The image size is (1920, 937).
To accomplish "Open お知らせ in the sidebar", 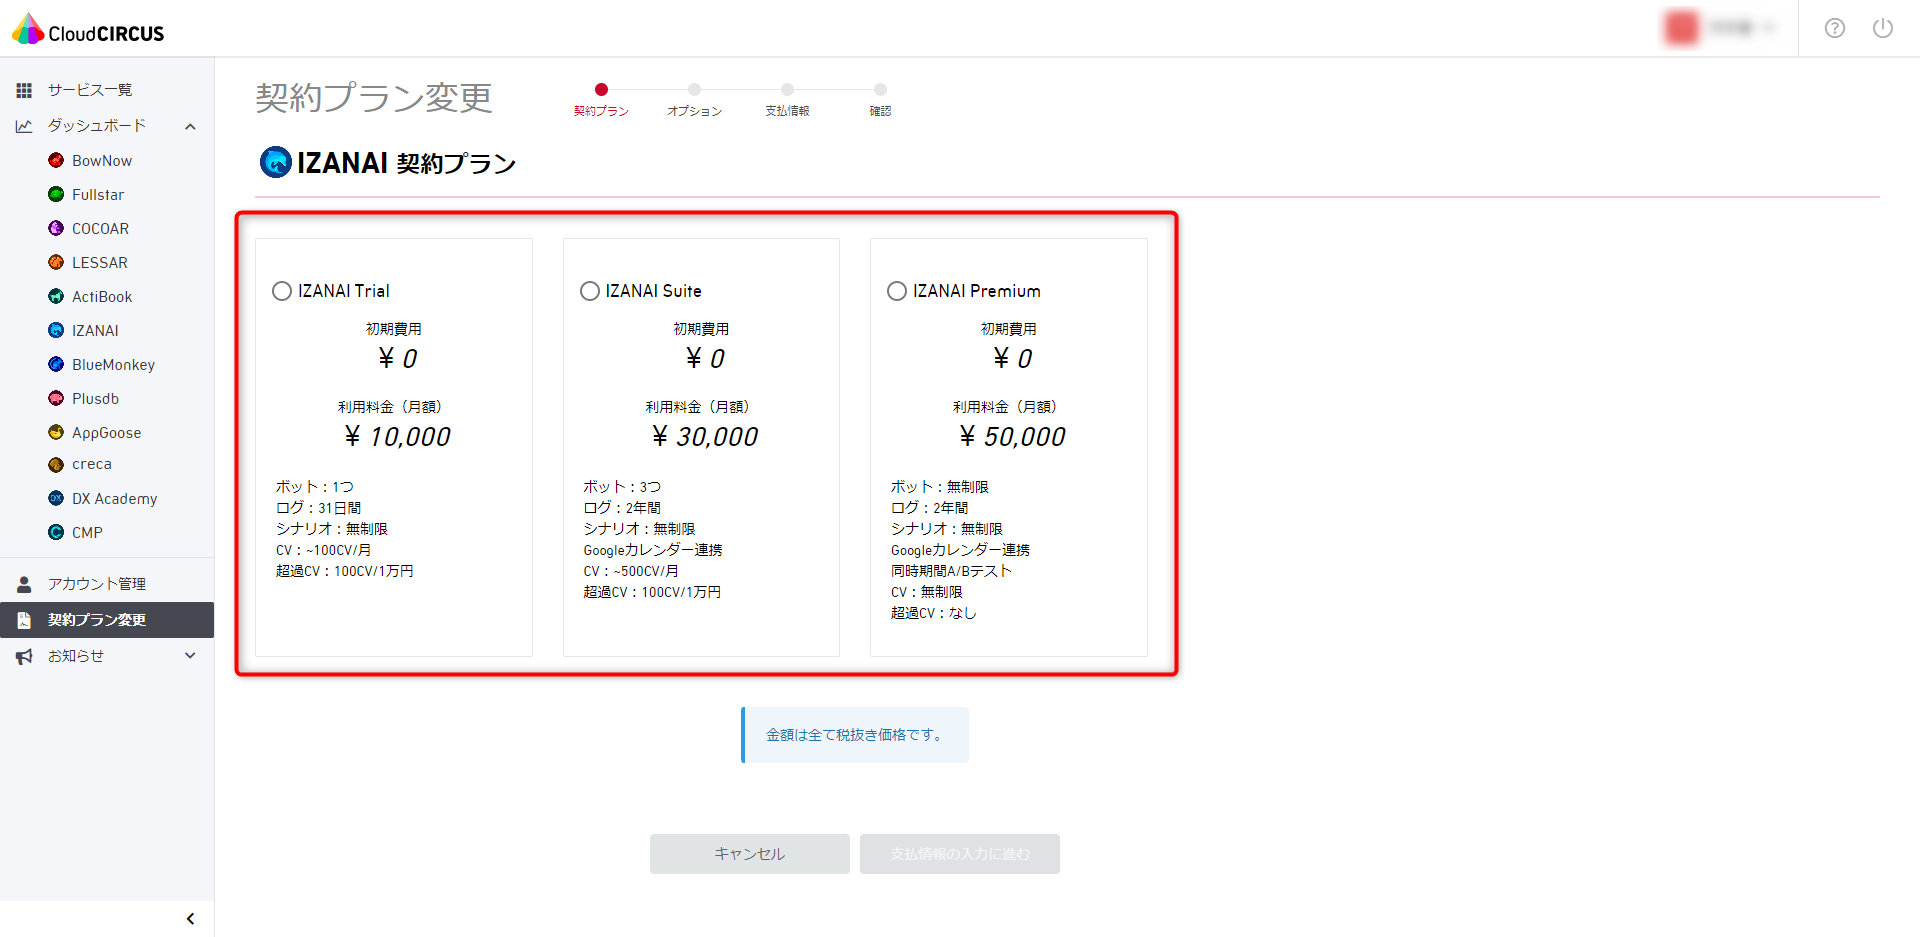I will coord(76,656).
